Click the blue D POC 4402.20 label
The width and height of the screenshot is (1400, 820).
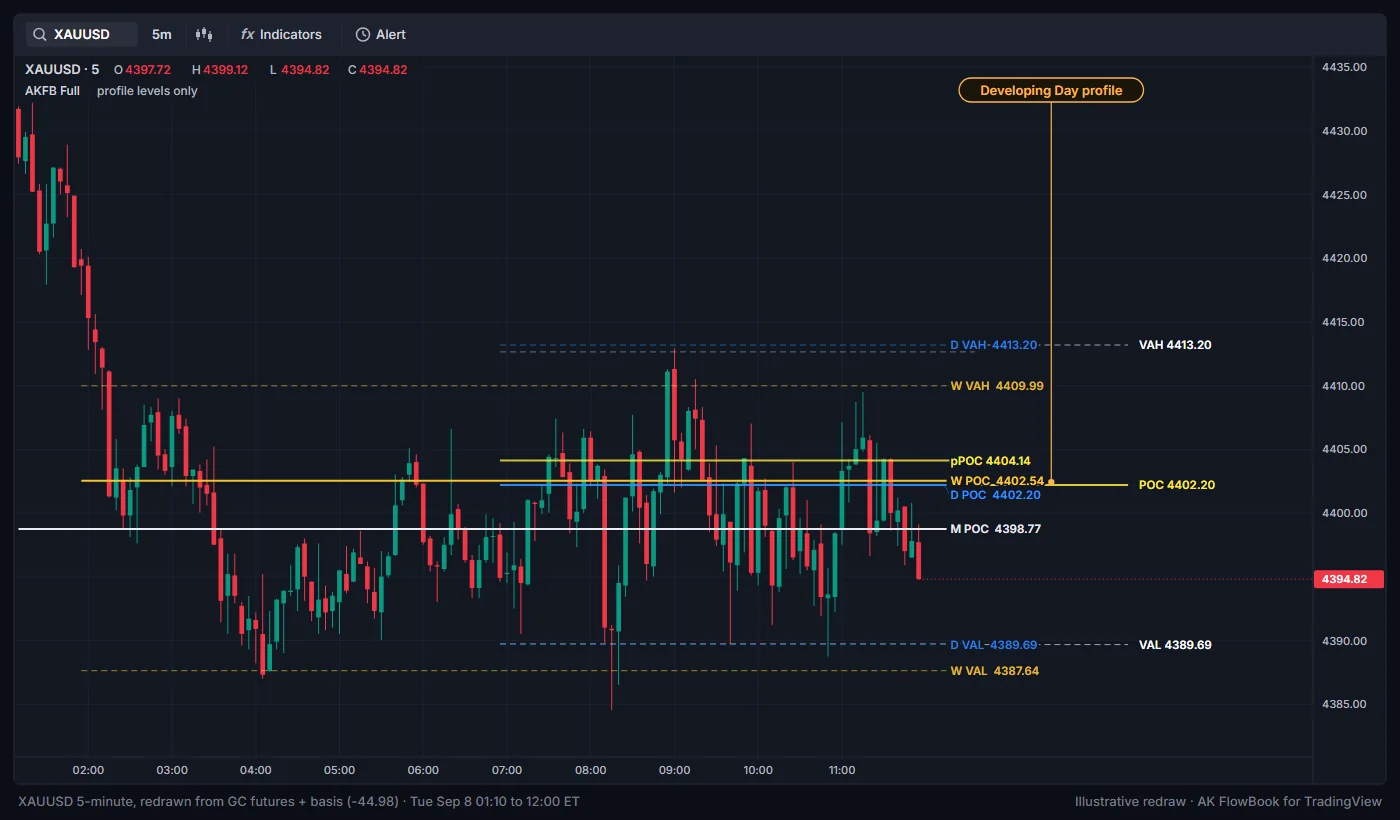995,495
